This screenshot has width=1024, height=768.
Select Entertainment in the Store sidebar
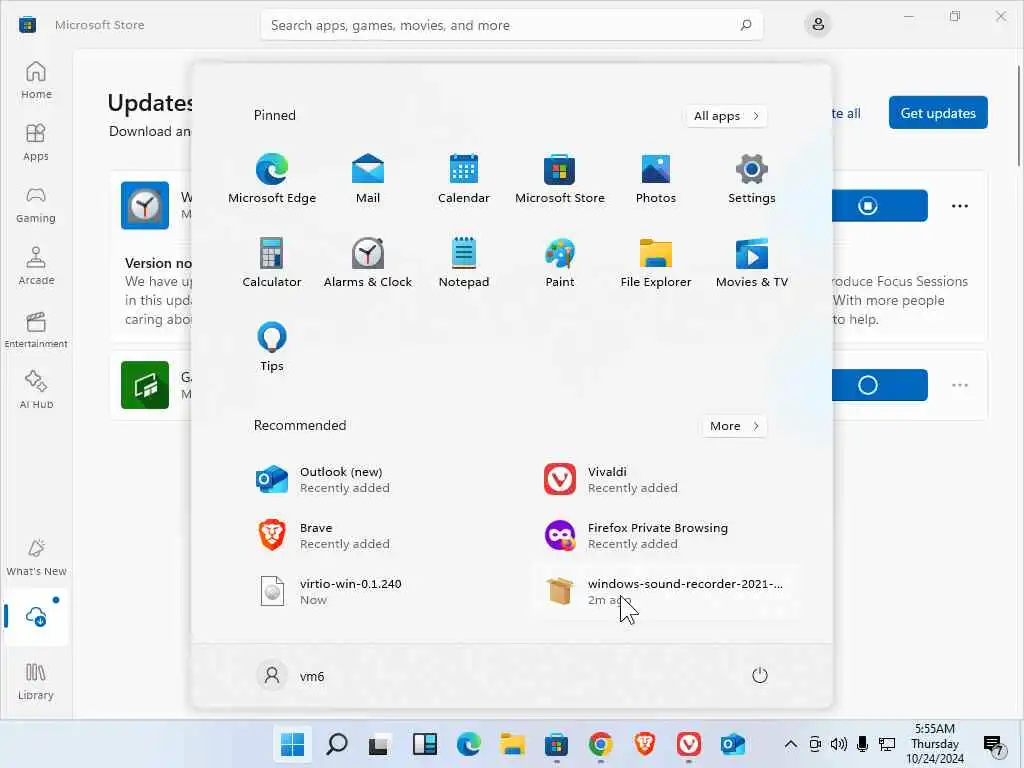[36, 328]
